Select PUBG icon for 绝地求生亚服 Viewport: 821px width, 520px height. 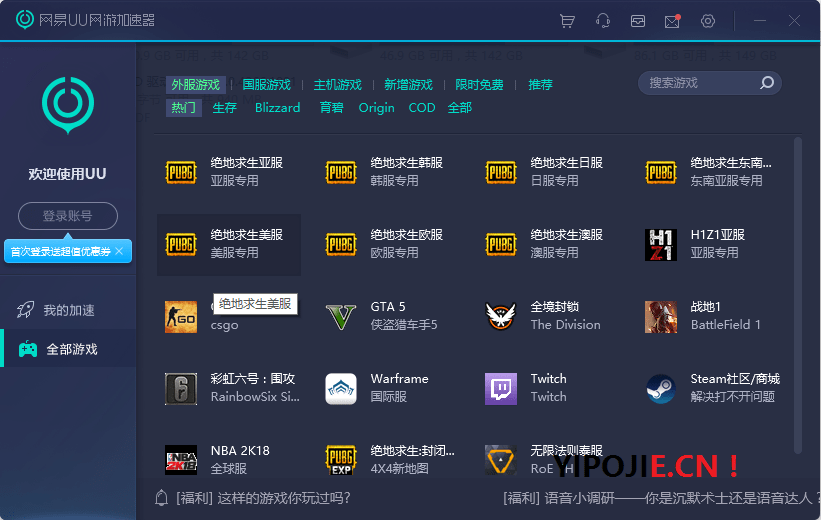coord(181,173)
